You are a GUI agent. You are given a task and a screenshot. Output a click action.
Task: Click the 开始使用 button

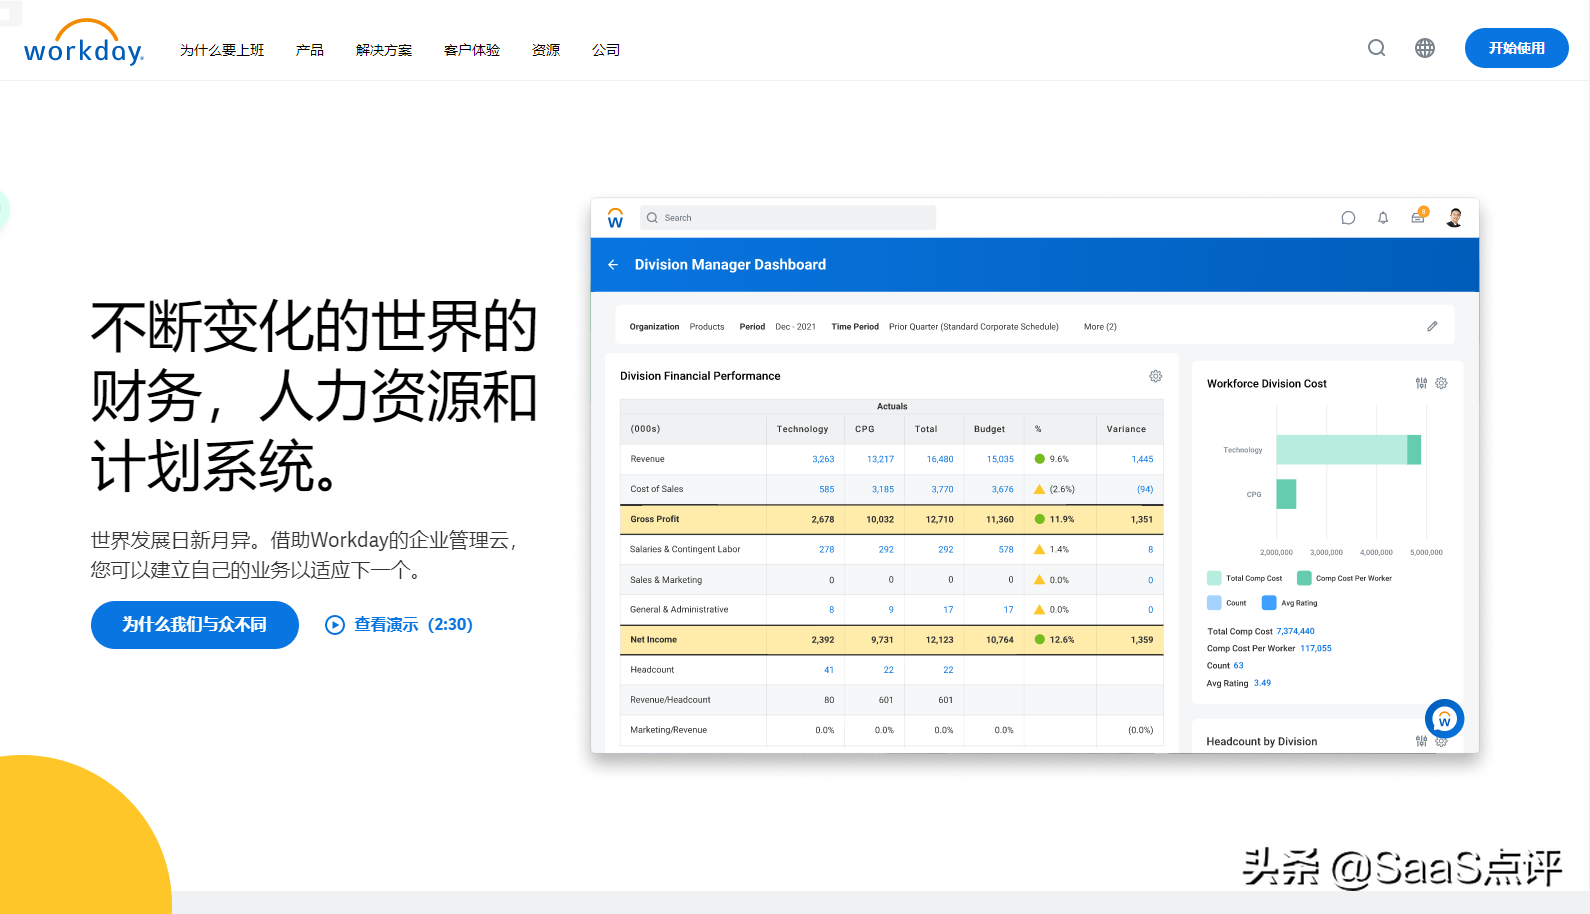tap(1516, 48)
